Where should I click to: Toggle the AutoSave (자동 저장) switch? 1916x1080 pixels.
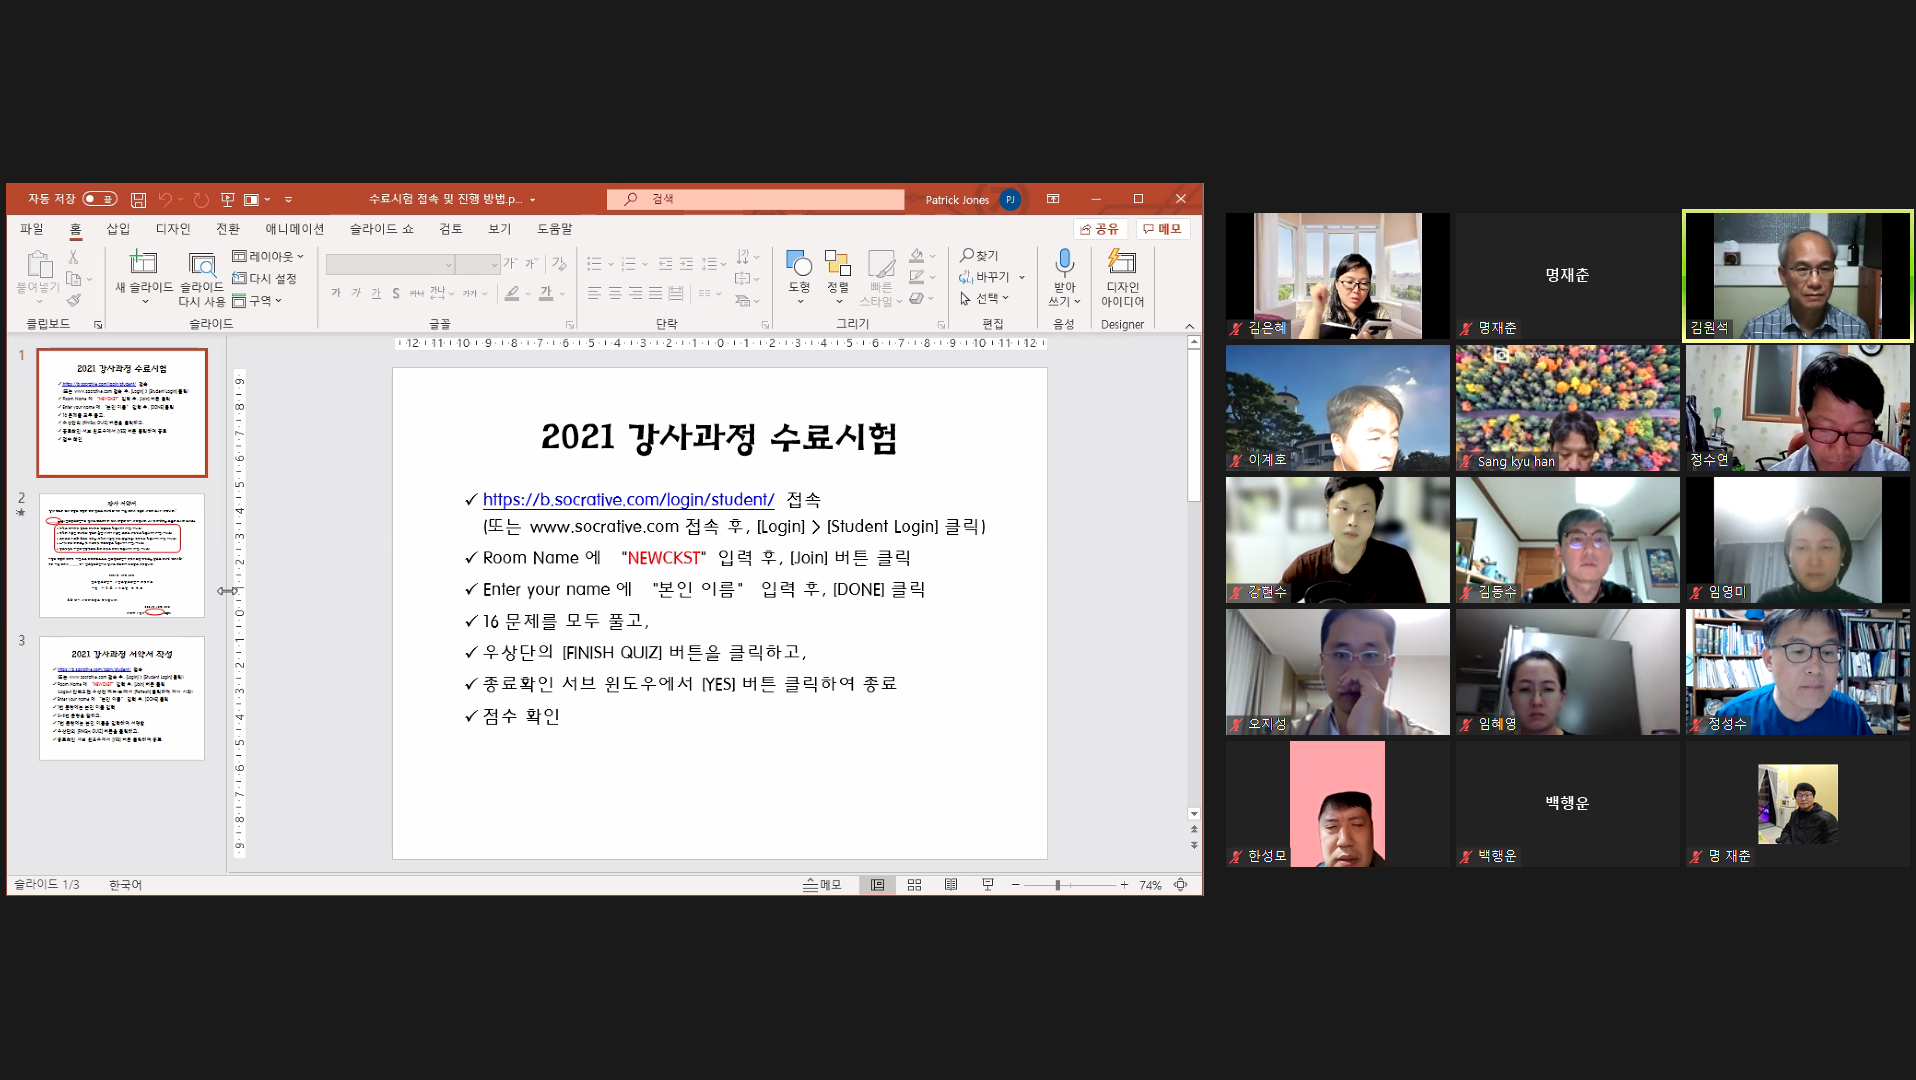99,199
